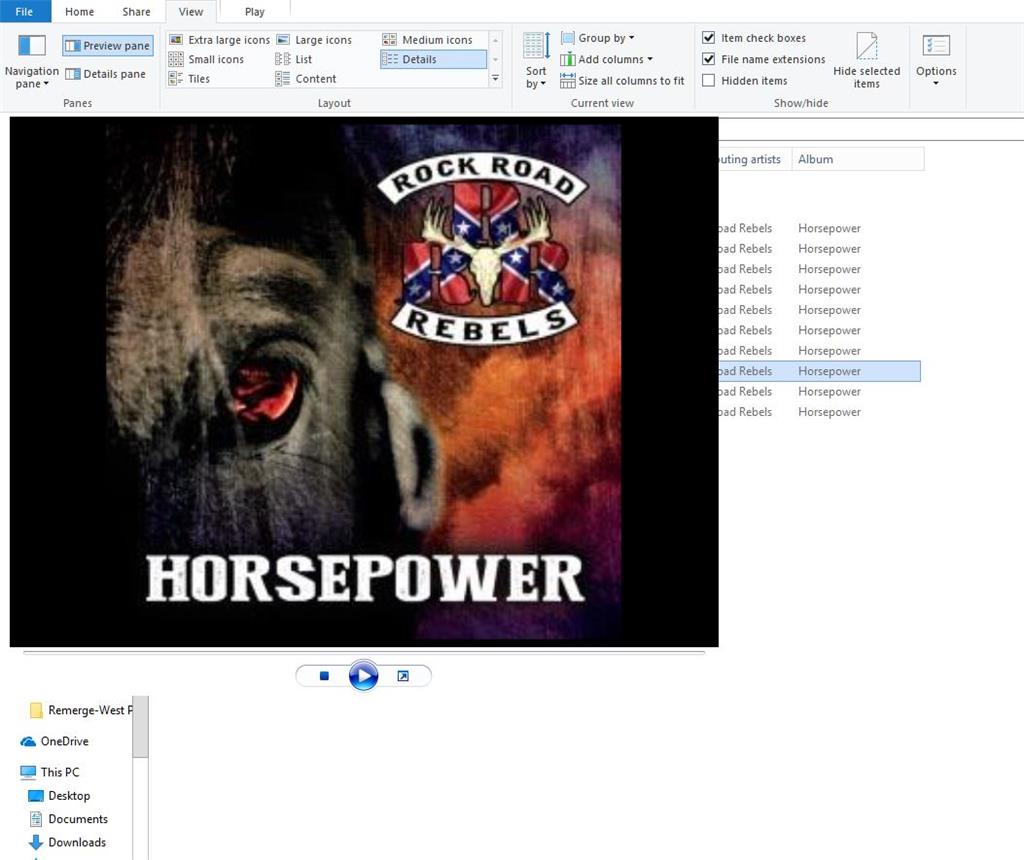Stop playback in the preview pane
The image size is (1024, 860).
[x=324, y=676]
